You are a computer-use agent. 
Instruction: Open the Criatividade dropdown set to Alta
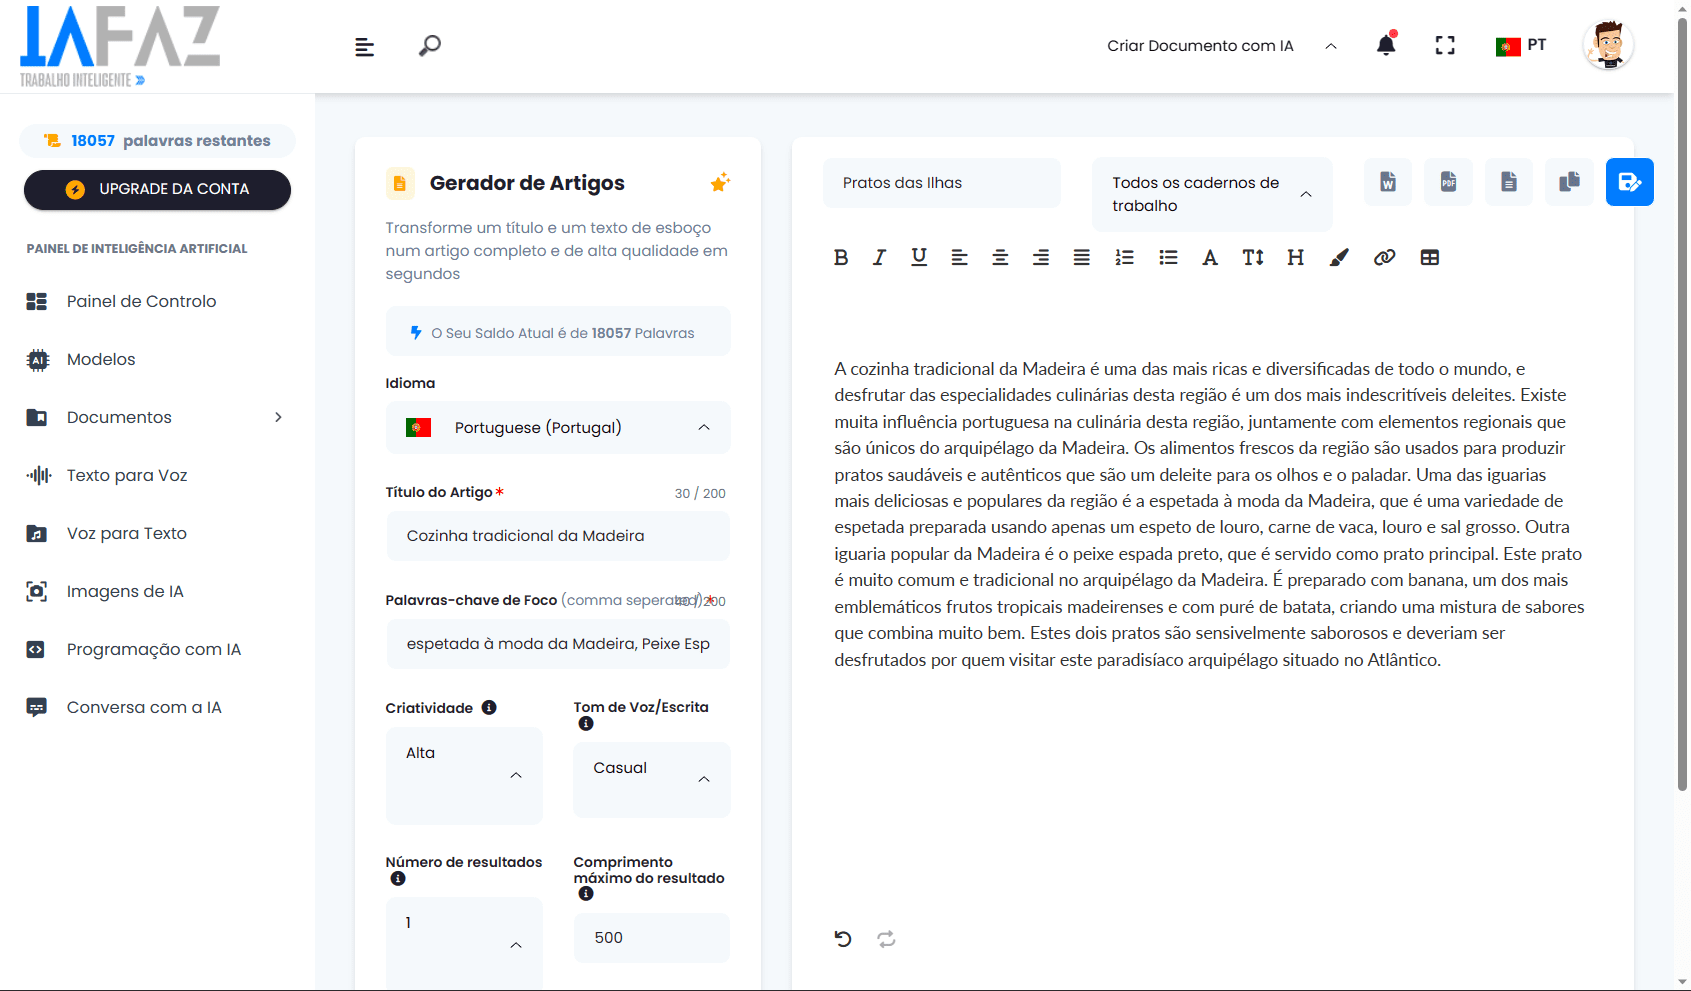tap(464, 775)
